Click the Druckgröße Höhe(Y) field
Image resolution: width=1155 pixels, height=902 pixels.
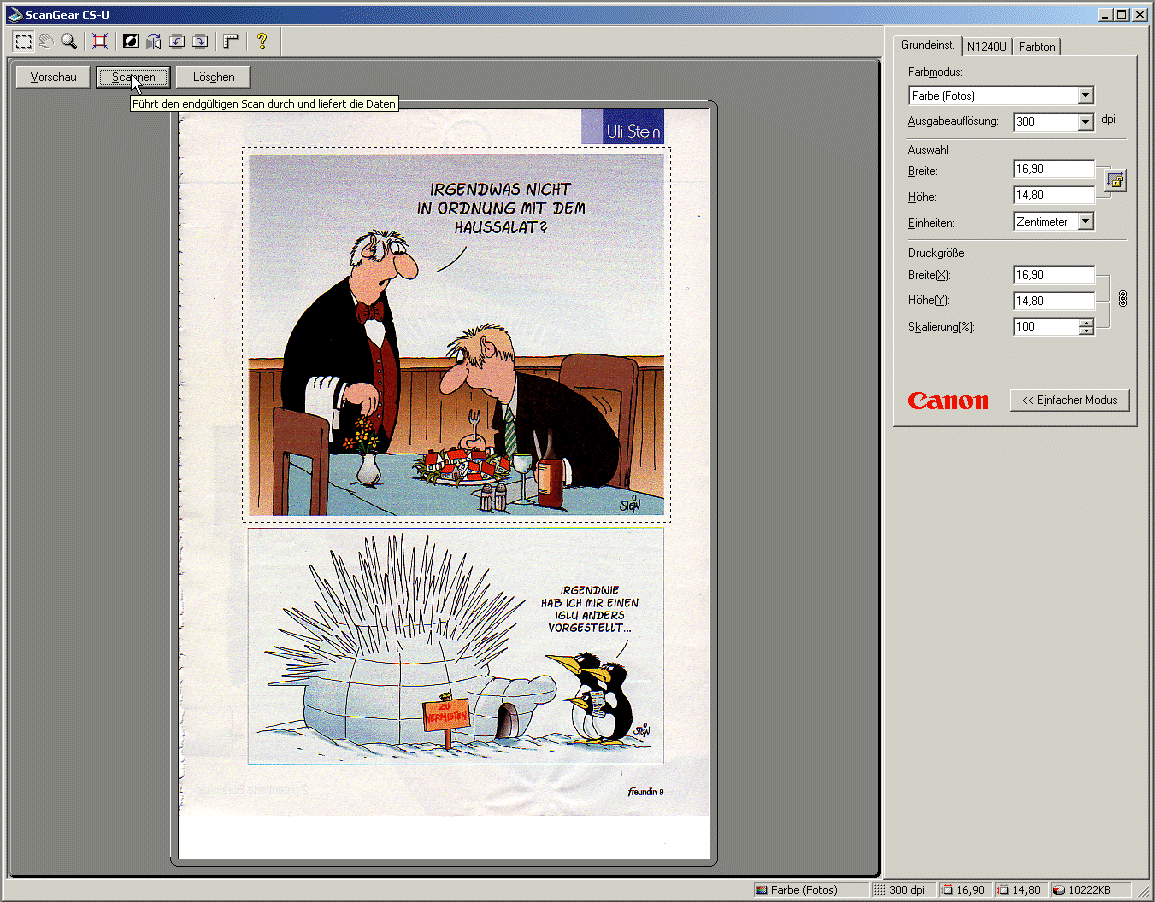click(1054, 300)
